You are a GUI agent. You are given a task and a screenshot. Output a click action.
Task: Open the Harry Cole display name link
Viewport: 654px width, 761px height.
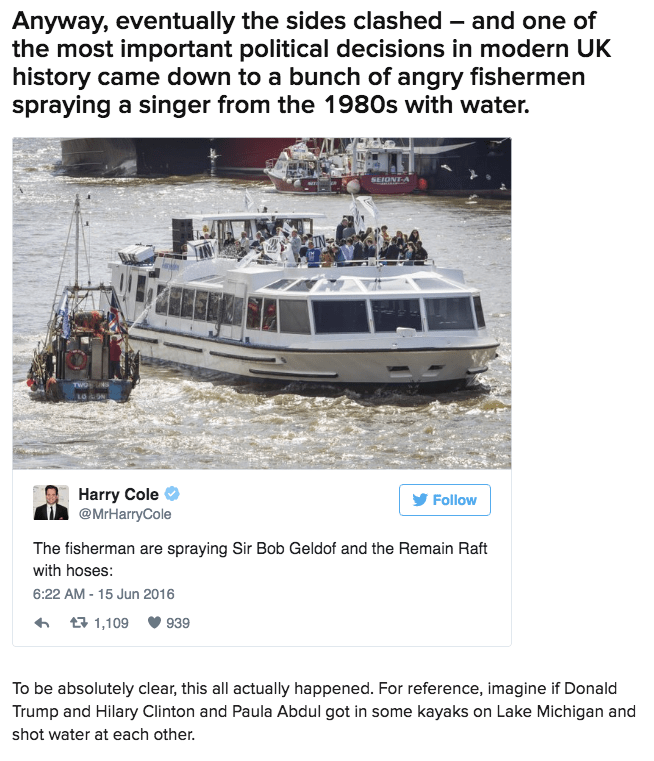point(118,494)
